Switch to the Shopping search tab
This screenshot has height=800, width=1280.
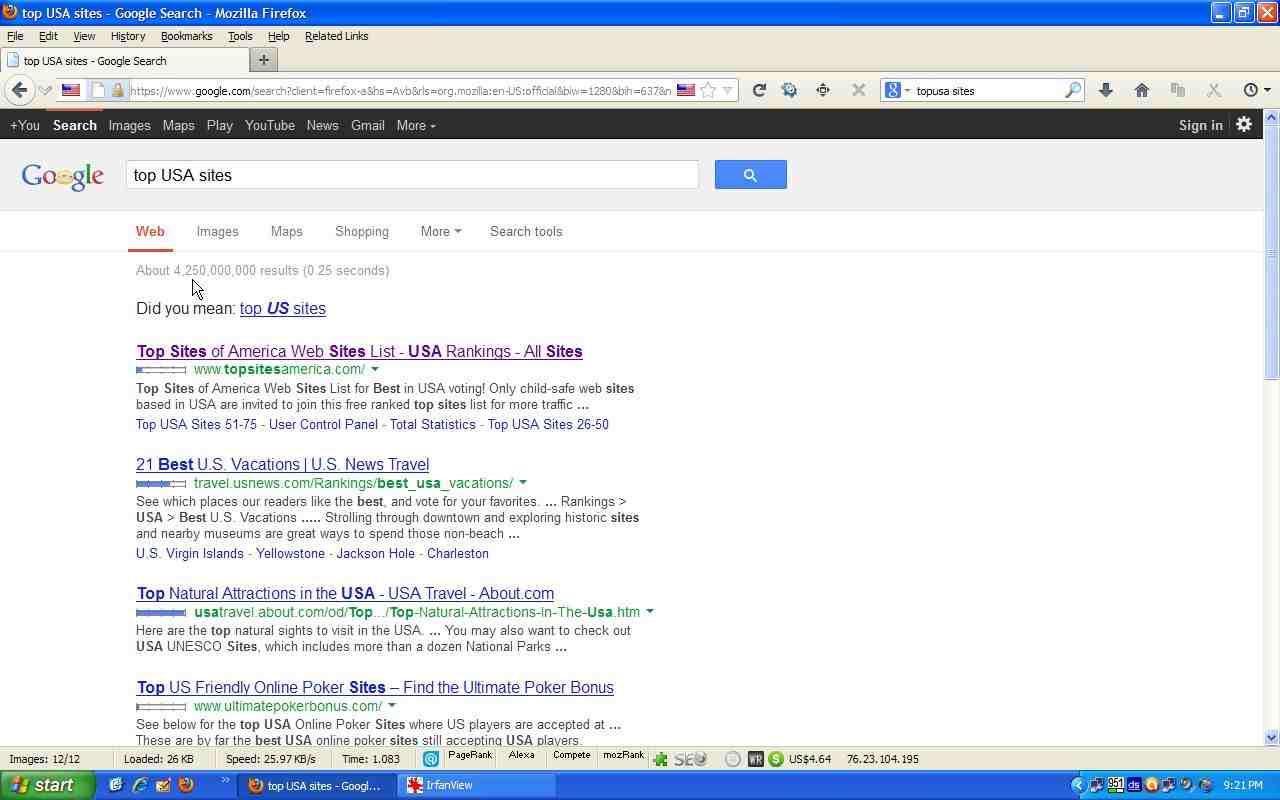362,231
